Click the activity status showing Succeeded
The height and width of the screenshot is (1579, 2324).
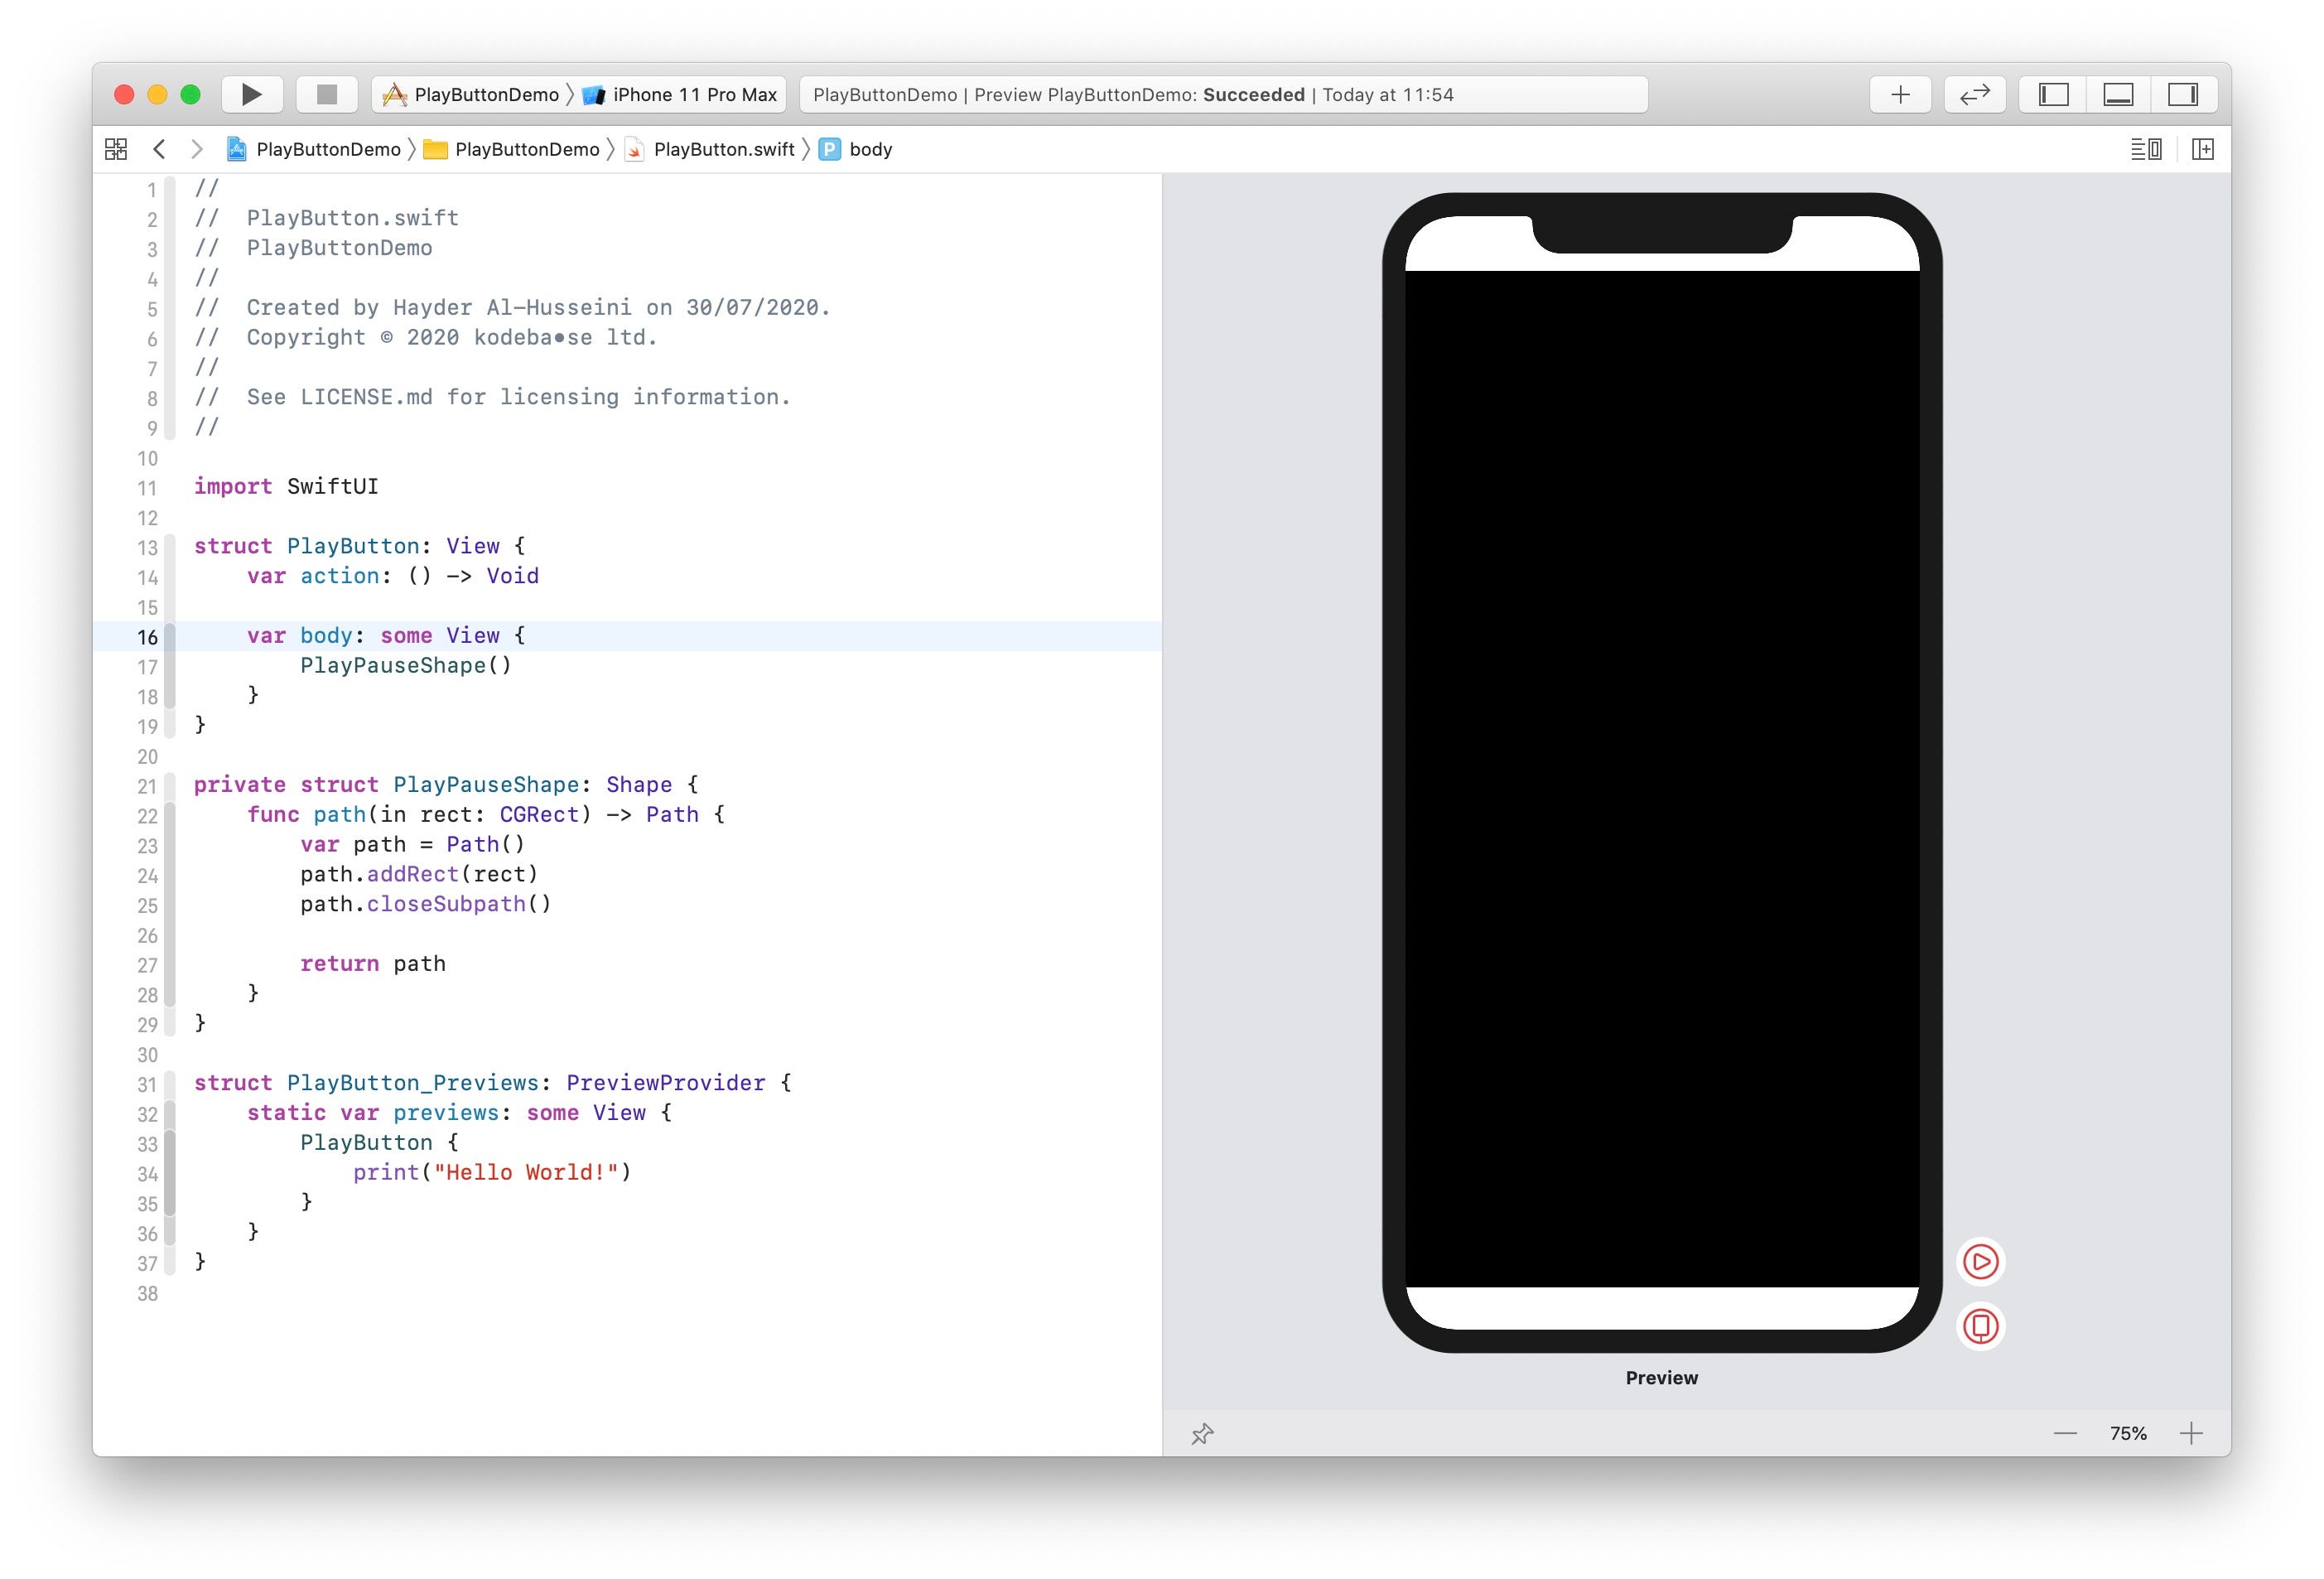pyautogui.click(x=1223, y=94)
